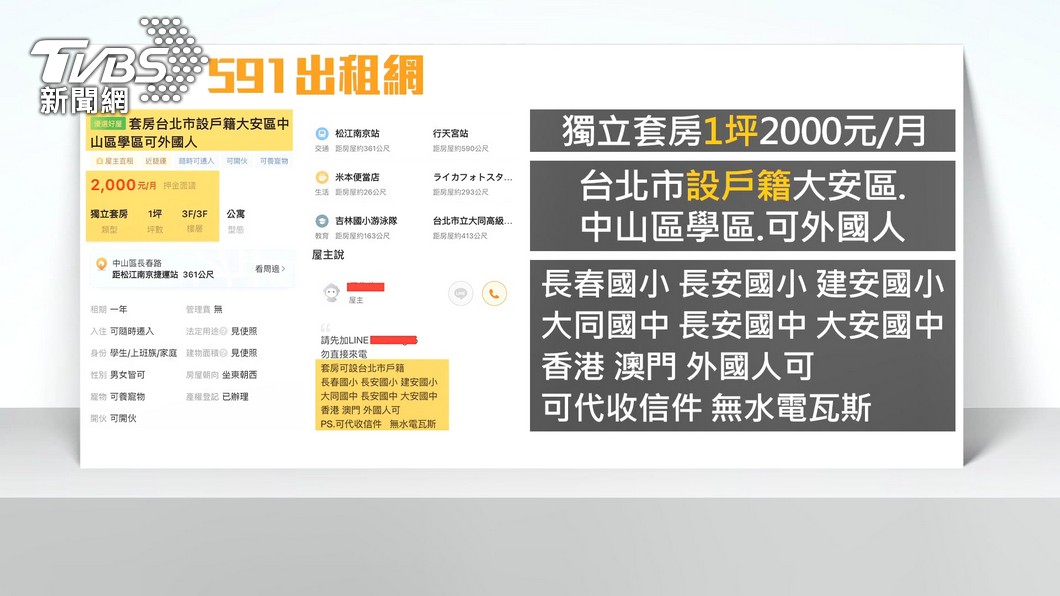Click the small 長春國小 長安國小 建安國小 line
Viewport: 1060px width, 596px height.
click(x=379, y=382)
